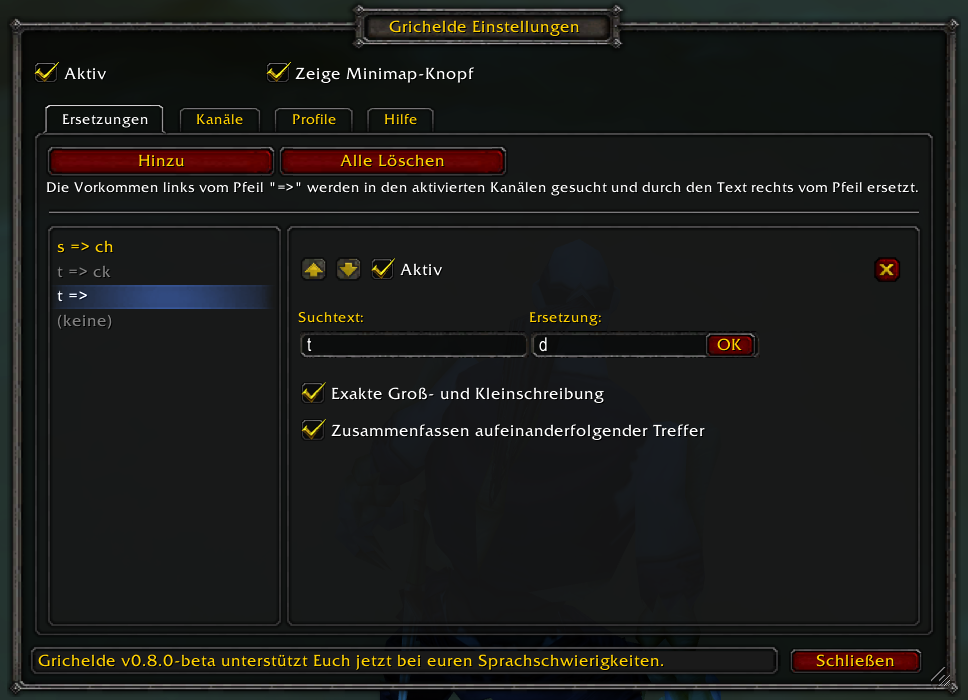Uncheck the replacement's Aktiv checkbox
The height and width of the screenshot is (700, 968).
pyautogui.click(x=382, y=269)
